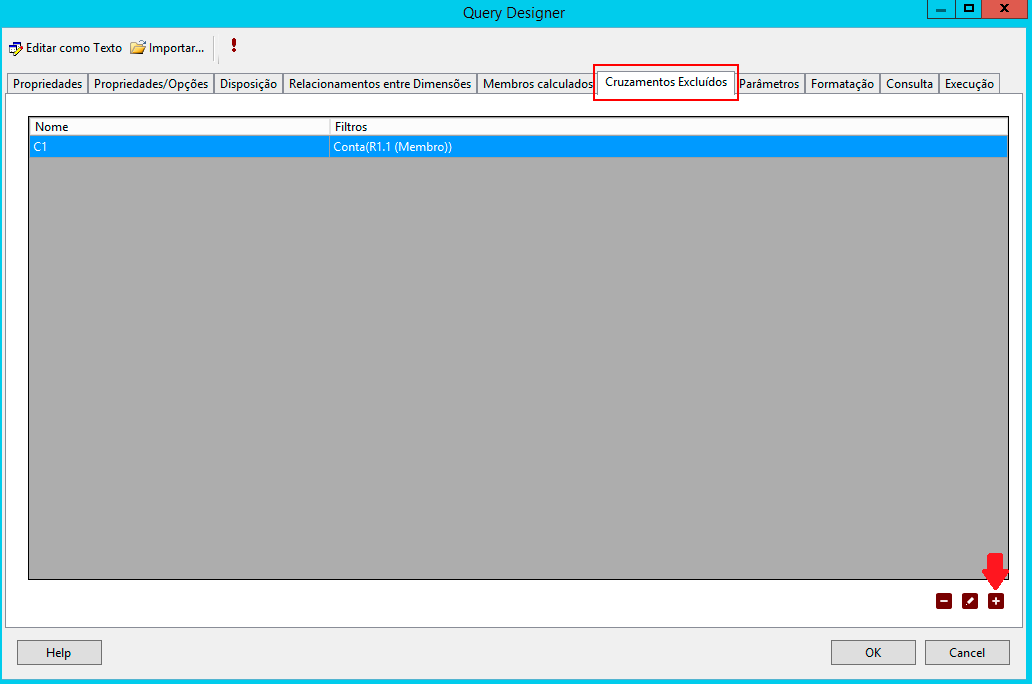This screenshot has width=1032, height=684.
Task: Add a new excluded crossing with the plus icon
Action: (x=996, y=601)
